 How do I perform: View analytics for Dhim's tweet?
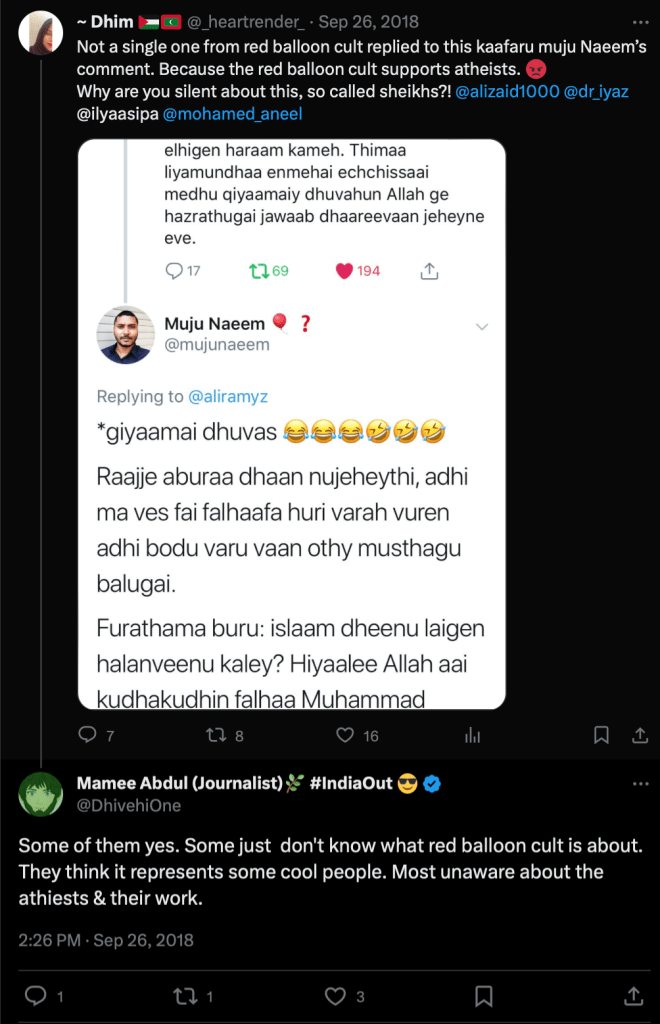(x=473, y=735)
